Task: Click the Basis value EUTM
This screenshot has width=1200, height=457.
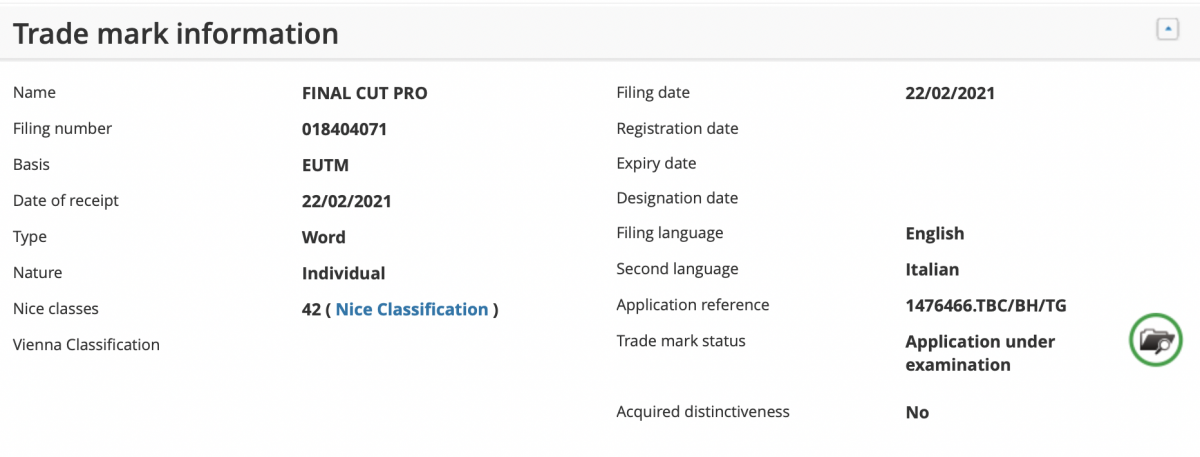Action: [x=325, y=165]
